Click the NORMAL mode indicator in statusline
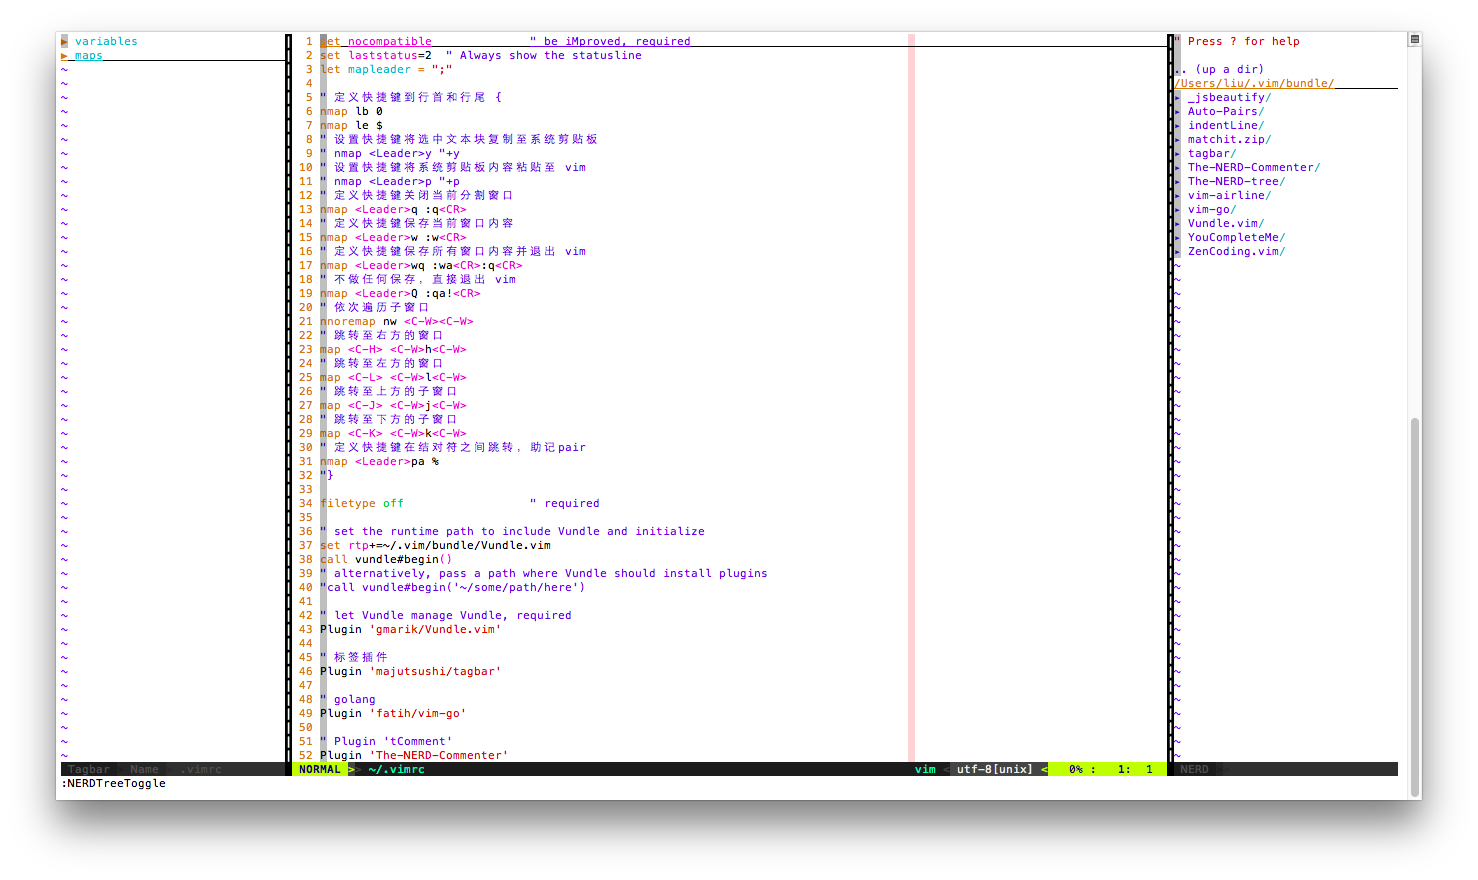 click(x=319, y=769)
